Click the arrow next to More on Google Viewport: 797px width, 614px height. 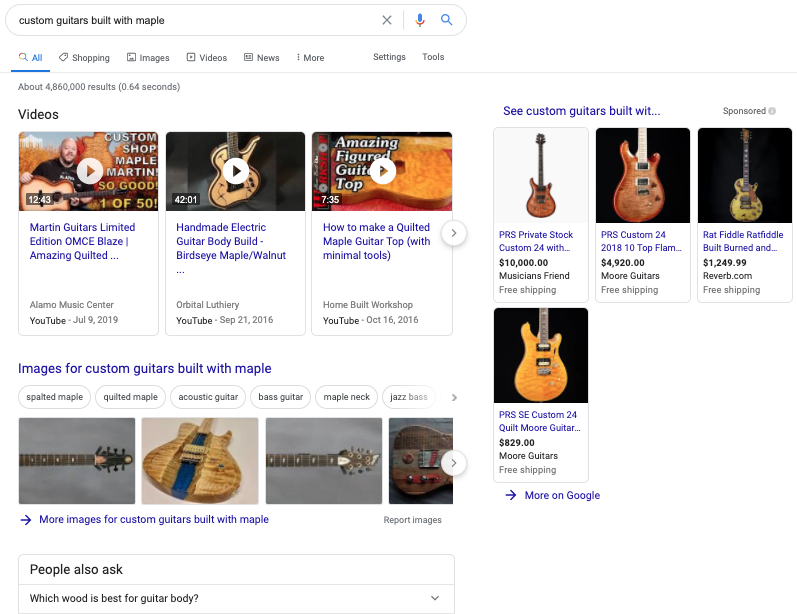(511, 495)
